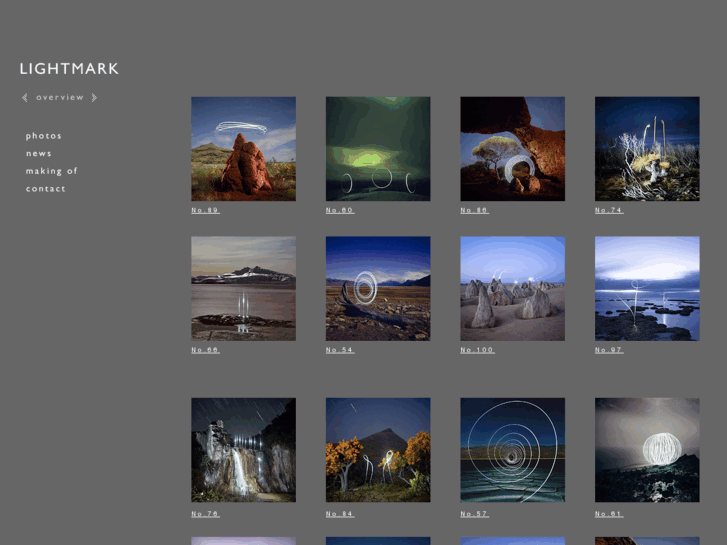Open the glowing light sphere thumbnail

(x=647, y=450)
